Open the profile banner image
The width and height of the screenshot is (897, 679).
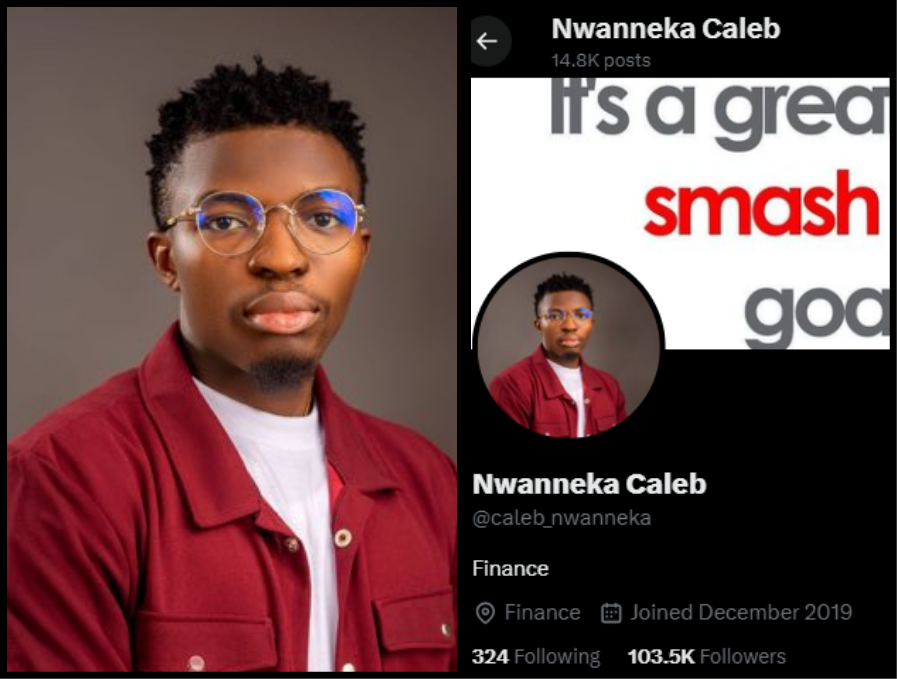click(680, 213)
